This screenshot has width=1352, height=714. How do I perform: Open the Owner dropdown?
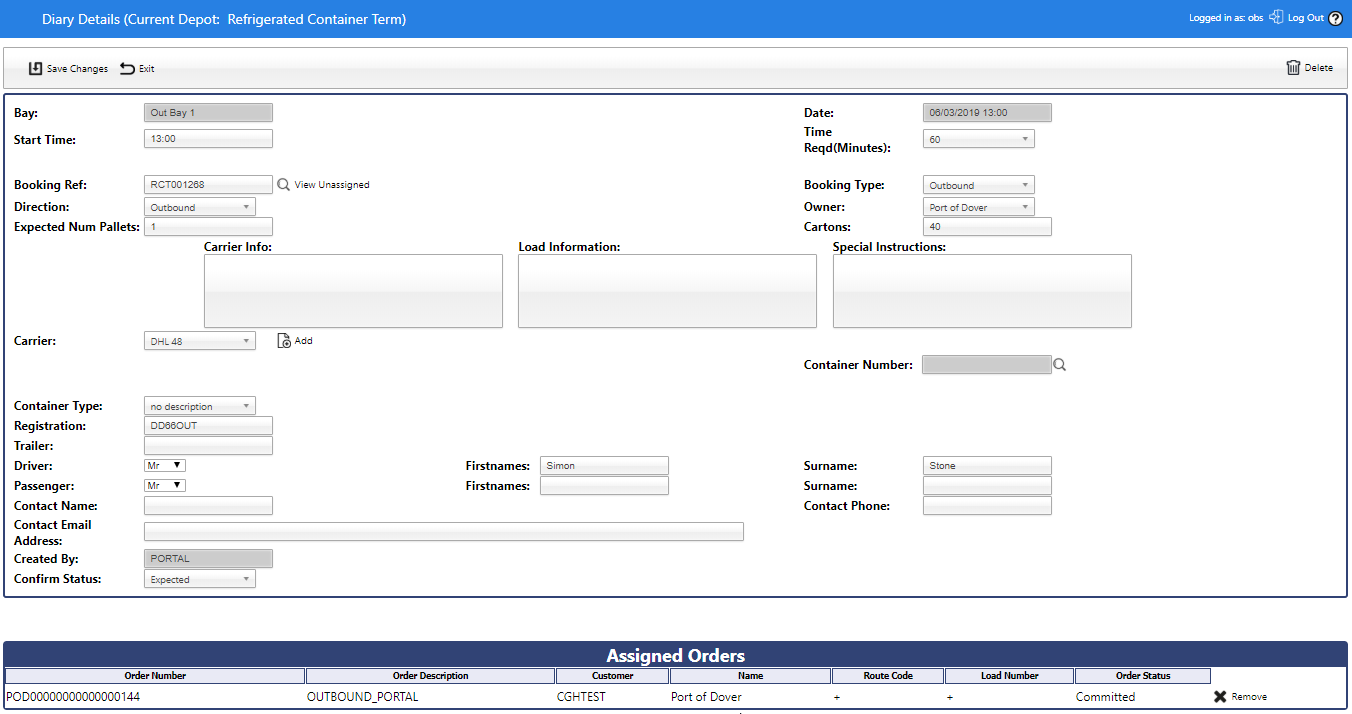[x=978, y=208]
